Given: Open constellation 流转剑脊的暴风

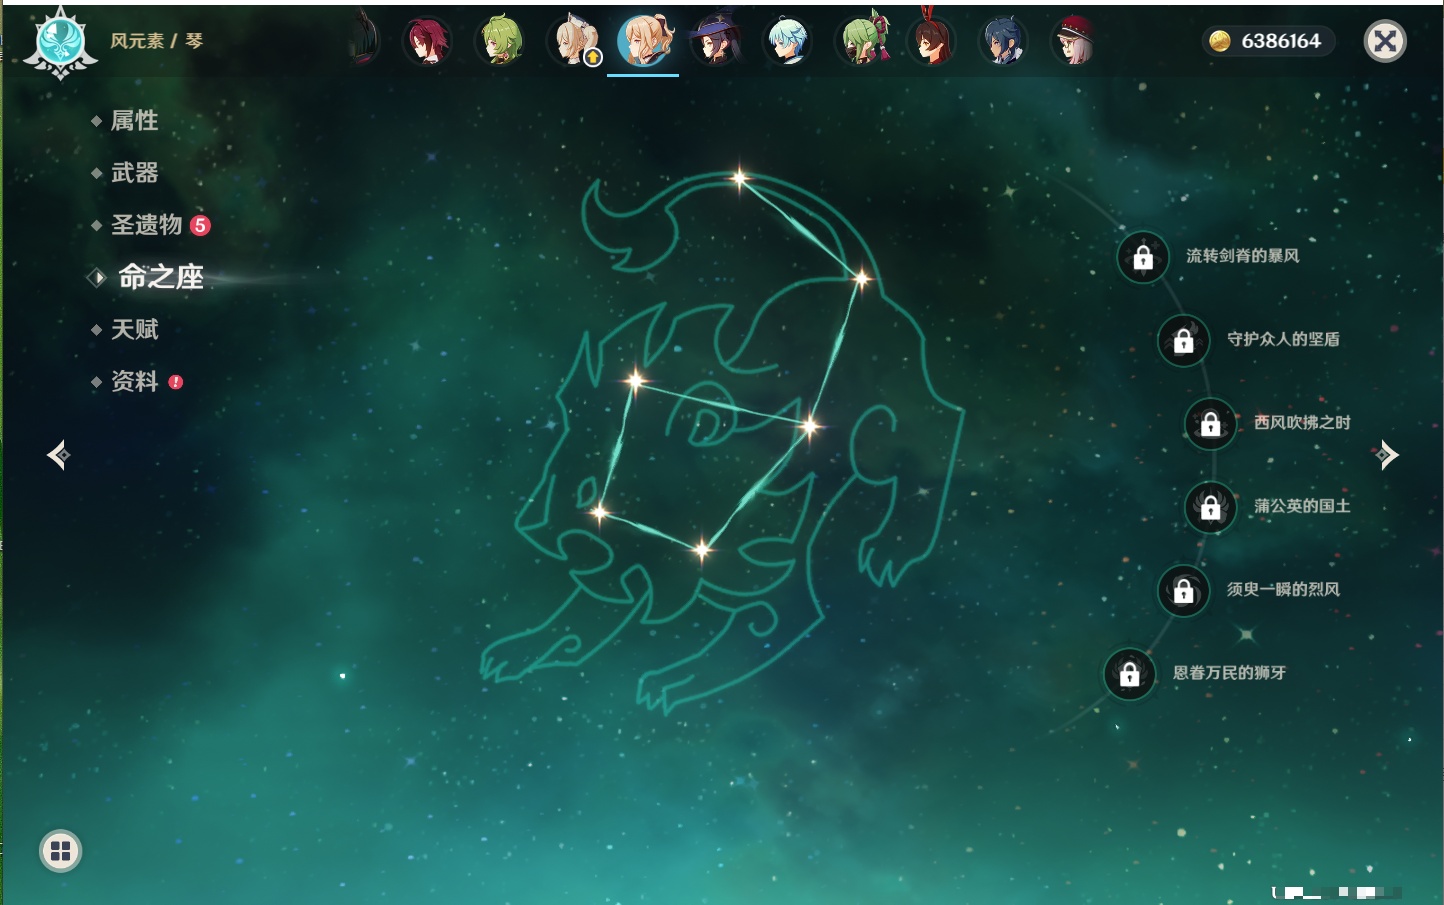Looking at the screenshot, I should click(1243, 256).
